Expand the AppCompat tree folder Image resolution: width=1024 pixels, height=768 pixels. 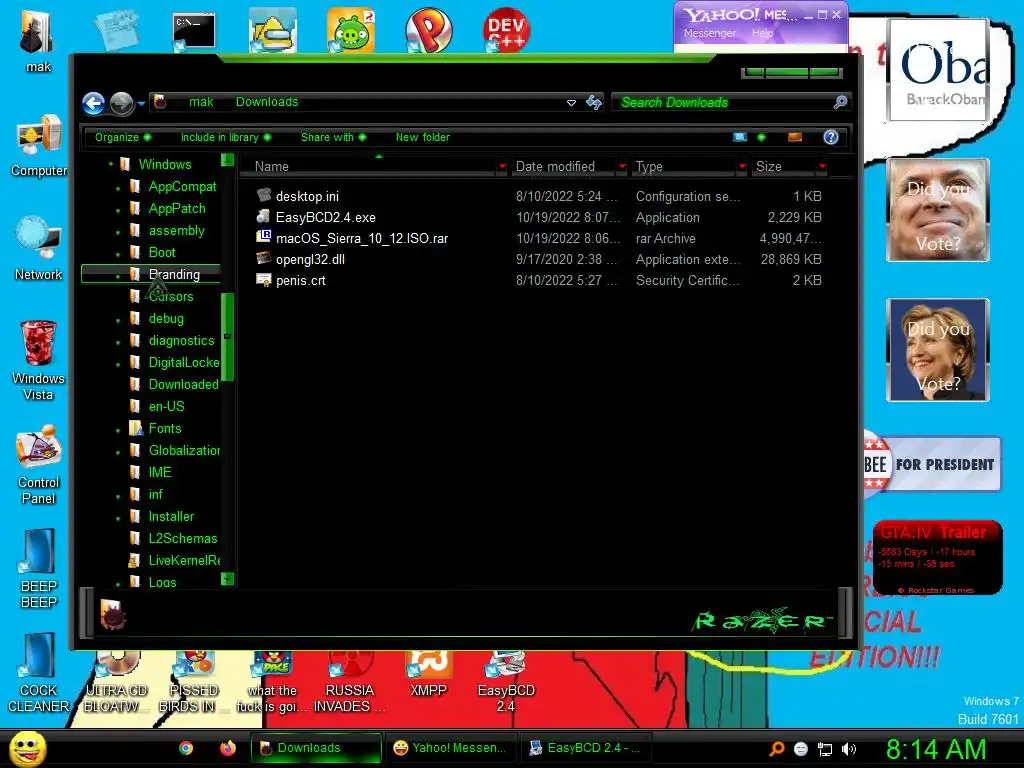[118, 187]
